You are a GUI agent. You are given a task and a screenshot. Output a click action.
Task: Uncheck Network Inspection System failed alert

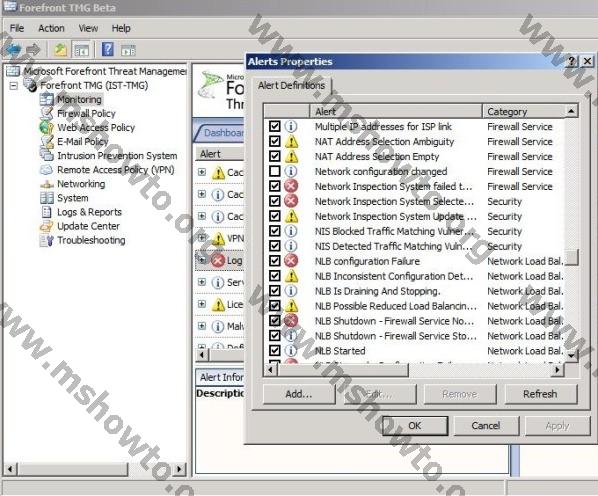pos(275,186)
